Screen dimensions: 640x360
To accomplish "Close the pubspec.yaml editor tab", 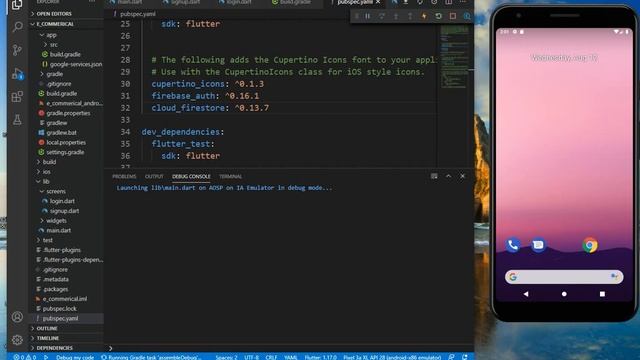I will pyautogui.click(x=378, y=2).
